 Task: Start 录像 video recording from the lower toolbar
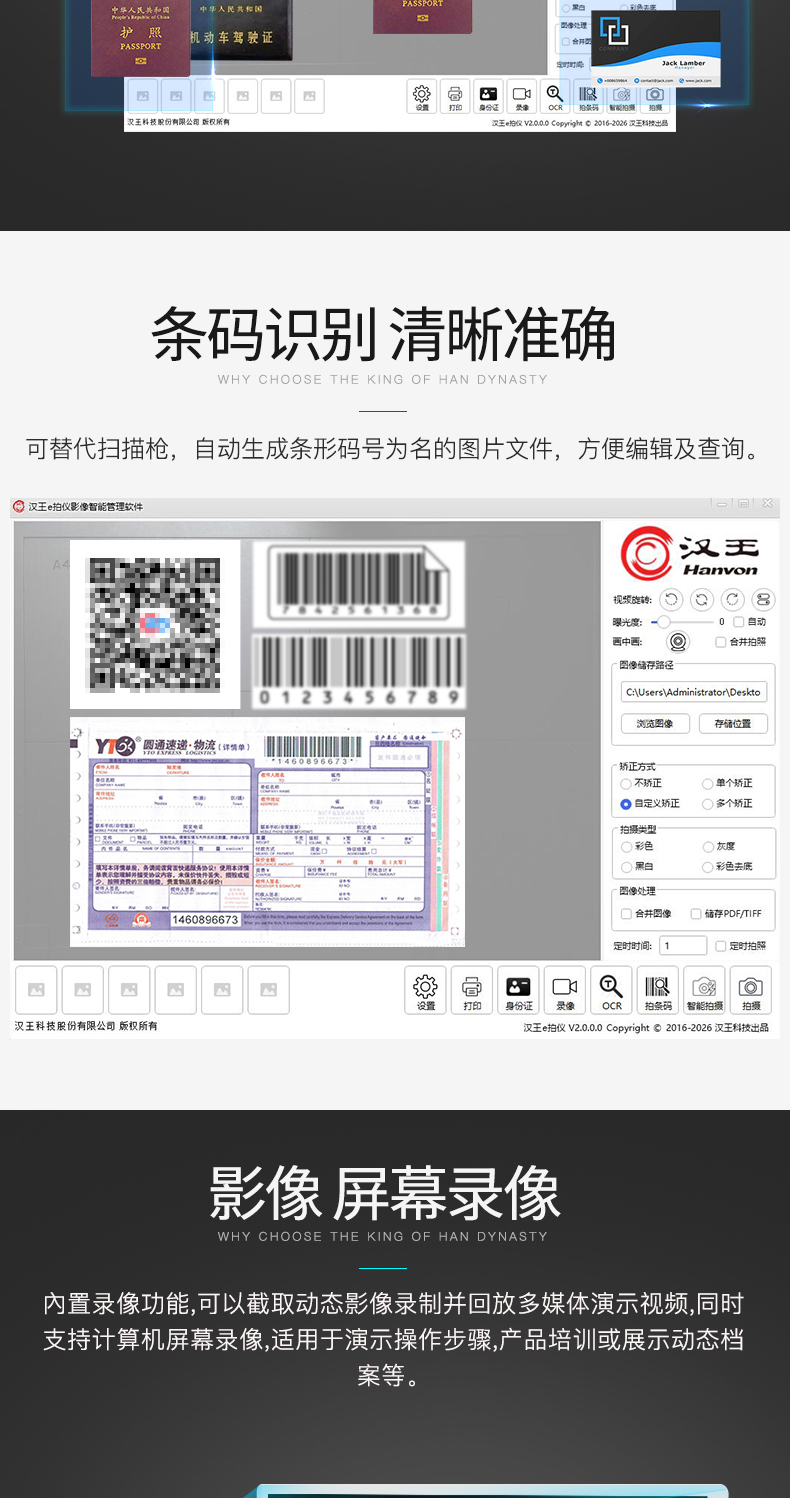pyautogui.click(x=565, y=989)
